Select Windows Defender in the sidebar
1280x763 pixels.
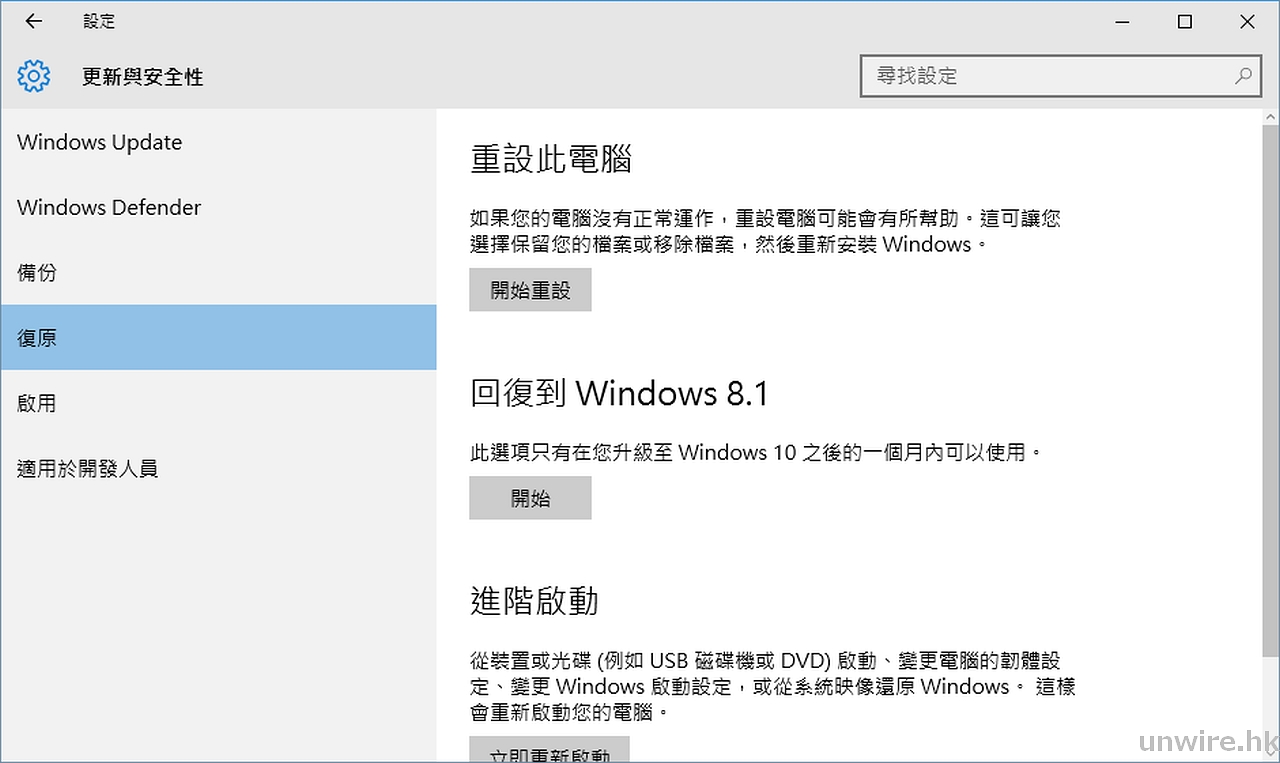click(x=109, y=207)
